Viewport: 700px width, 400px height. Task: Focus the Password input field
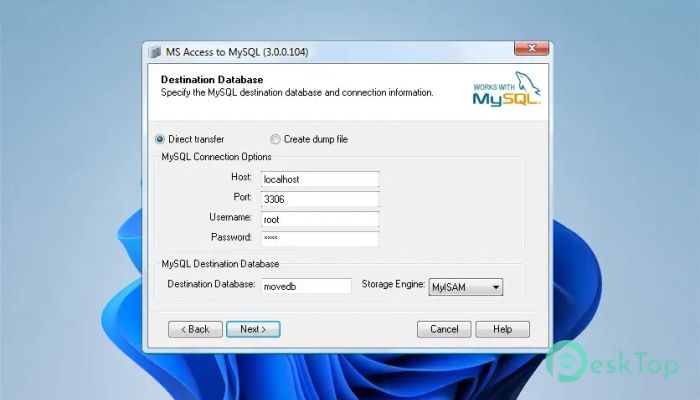pos(320,238)
